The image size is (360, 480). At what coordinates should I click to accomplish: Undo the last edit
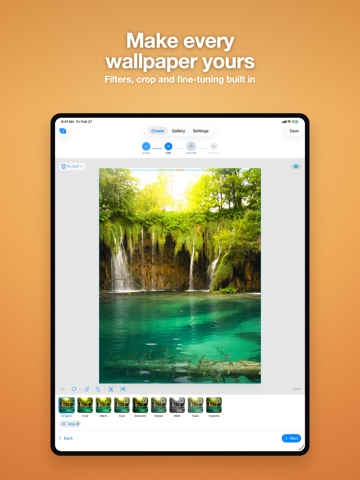click(62, 389)
